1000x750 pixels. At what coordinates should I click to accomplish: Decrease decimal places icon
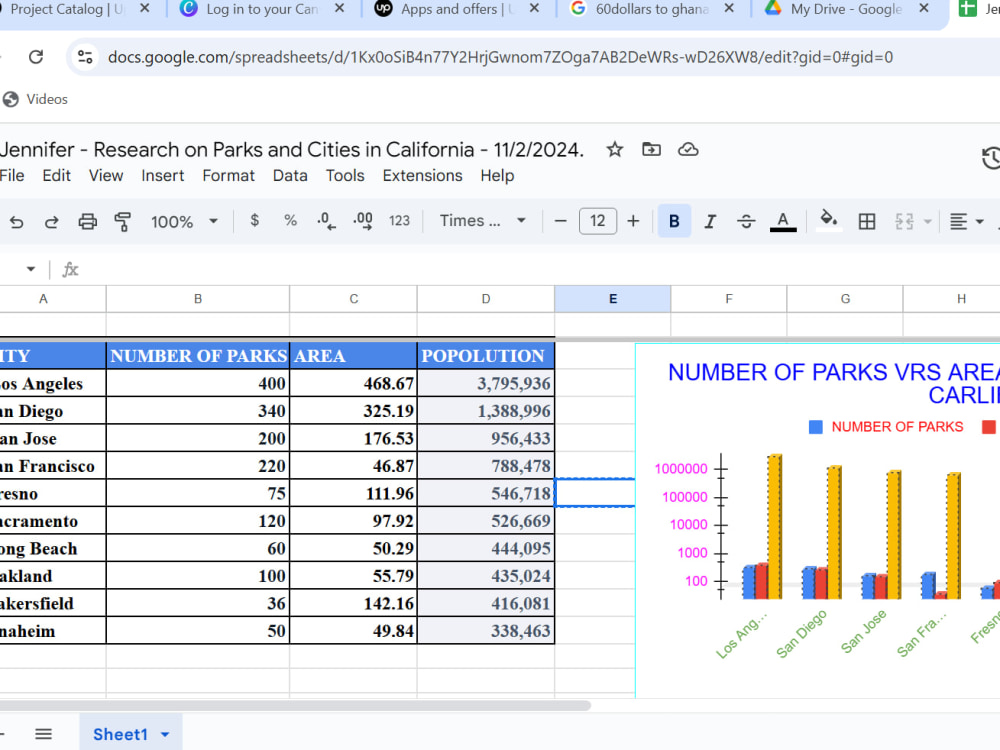coord(326,221)
